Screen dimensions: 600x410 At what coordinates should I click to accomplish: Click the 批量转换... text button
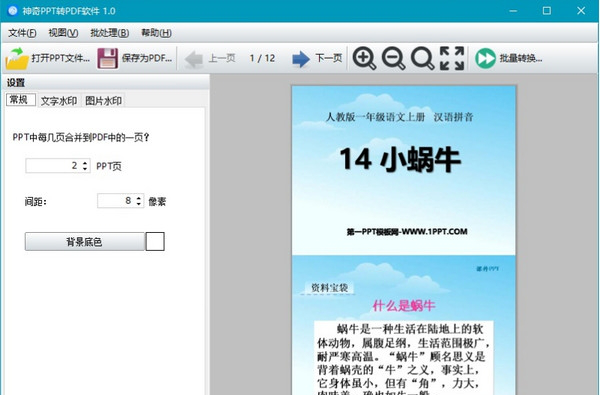(x=521, y=58)
